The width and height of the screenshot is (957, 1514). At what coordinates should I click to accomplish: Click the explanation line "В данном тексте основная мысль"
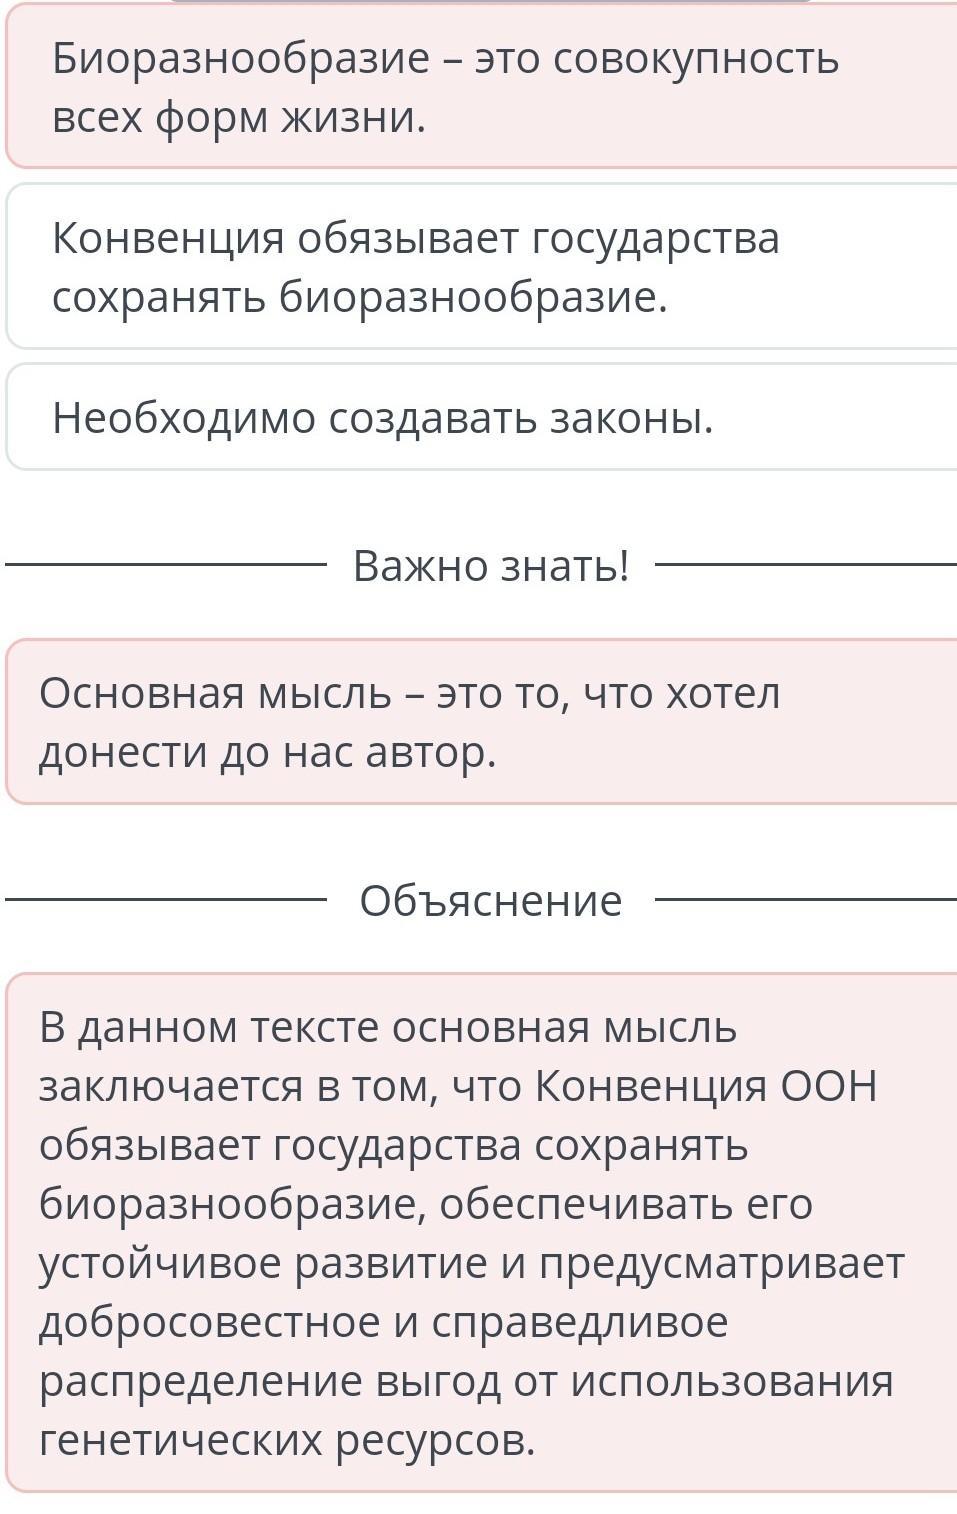(388, 1027)
